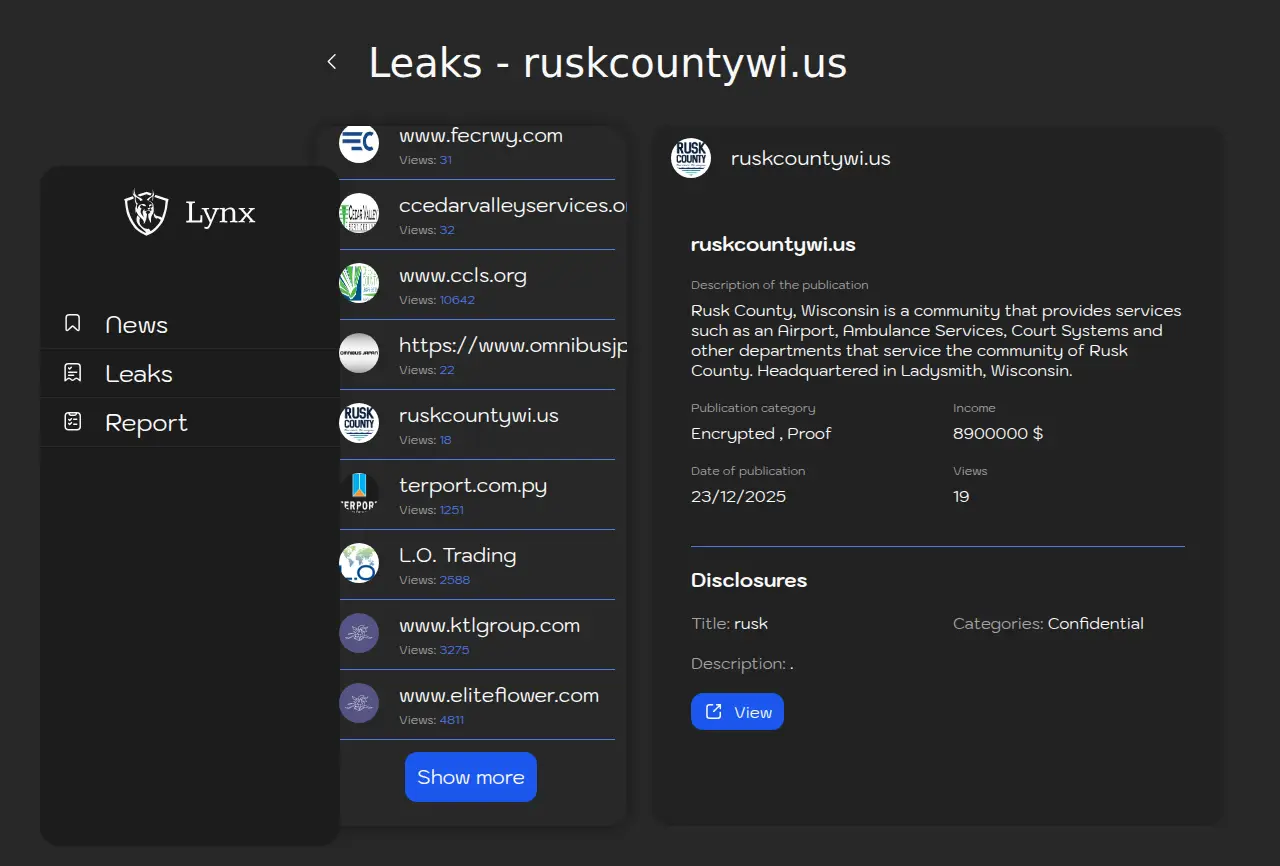Image resolution: width=1280 pixels, height=866 pixels.
Task: Click the www.ktlgroup.com placeholder icon
Action: coord(359,633)
